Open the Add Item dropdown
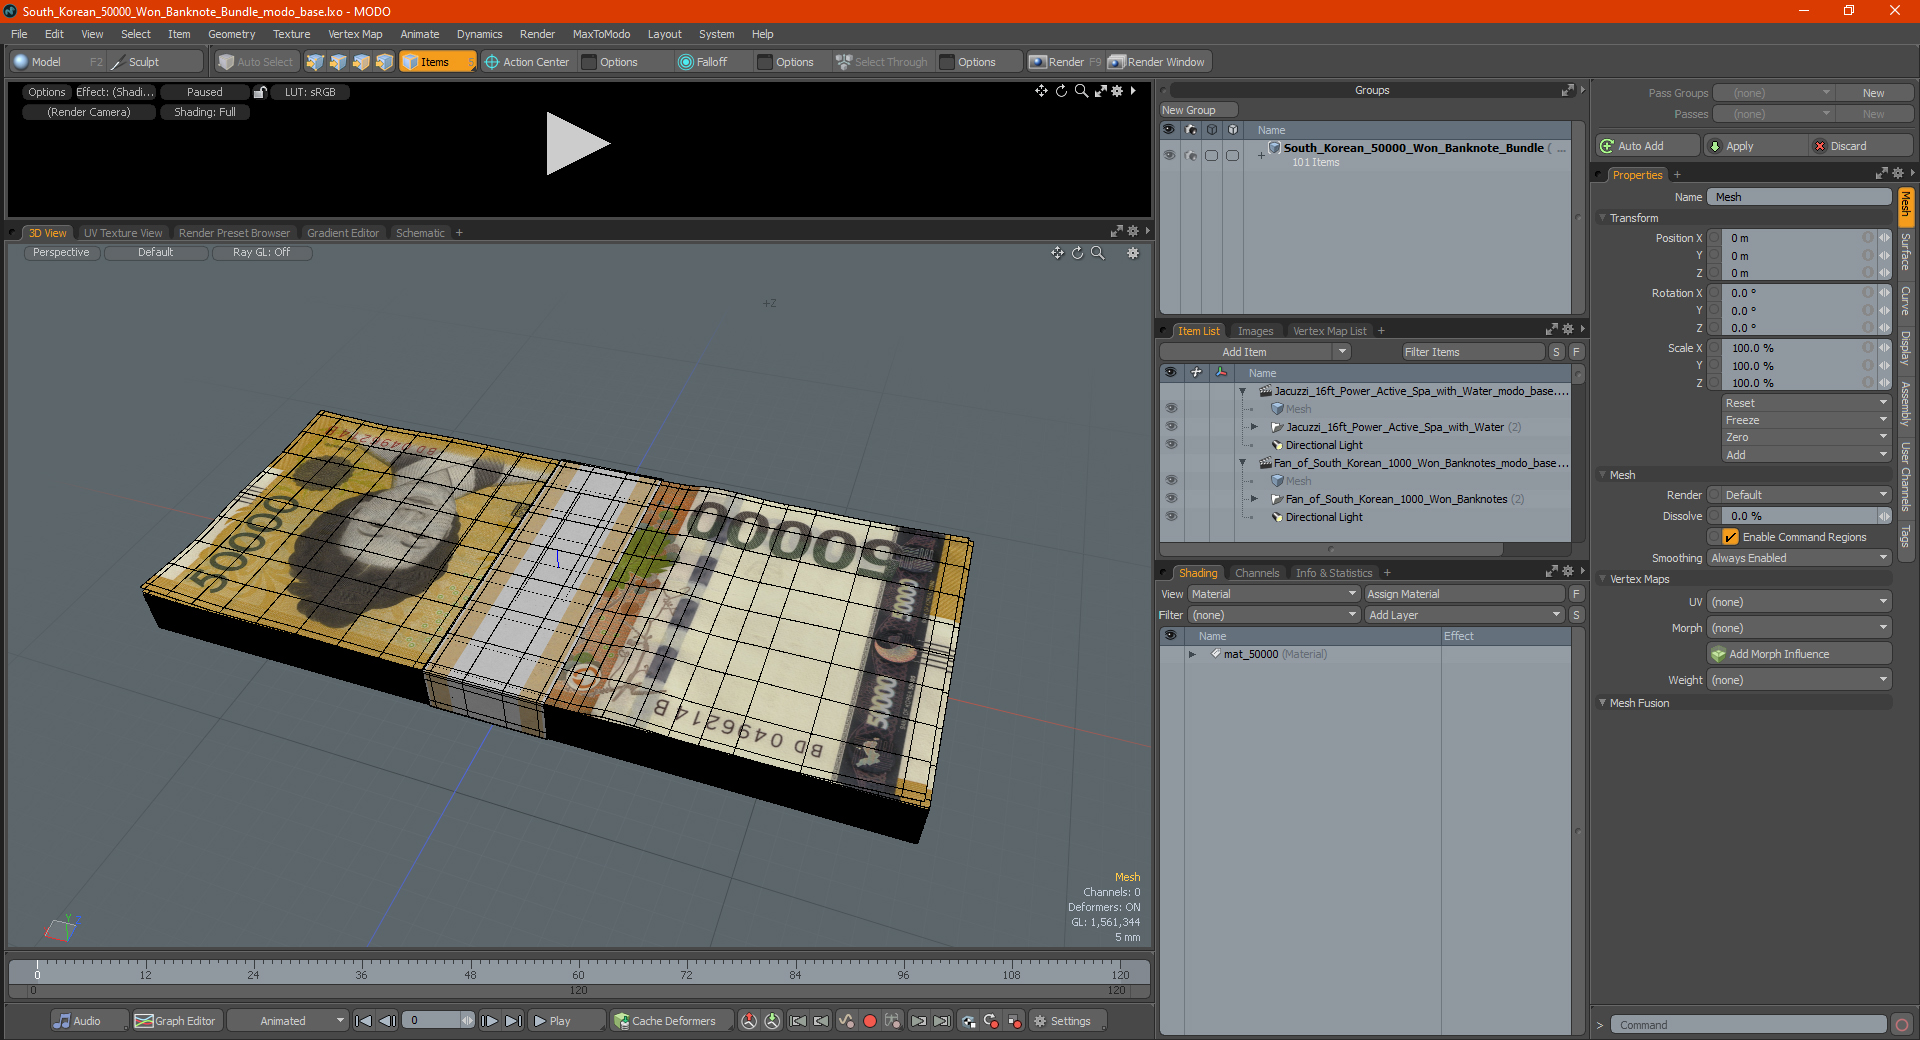Image resolution: width=1920 pixels, height=1040 pixels. [1342, 352]
